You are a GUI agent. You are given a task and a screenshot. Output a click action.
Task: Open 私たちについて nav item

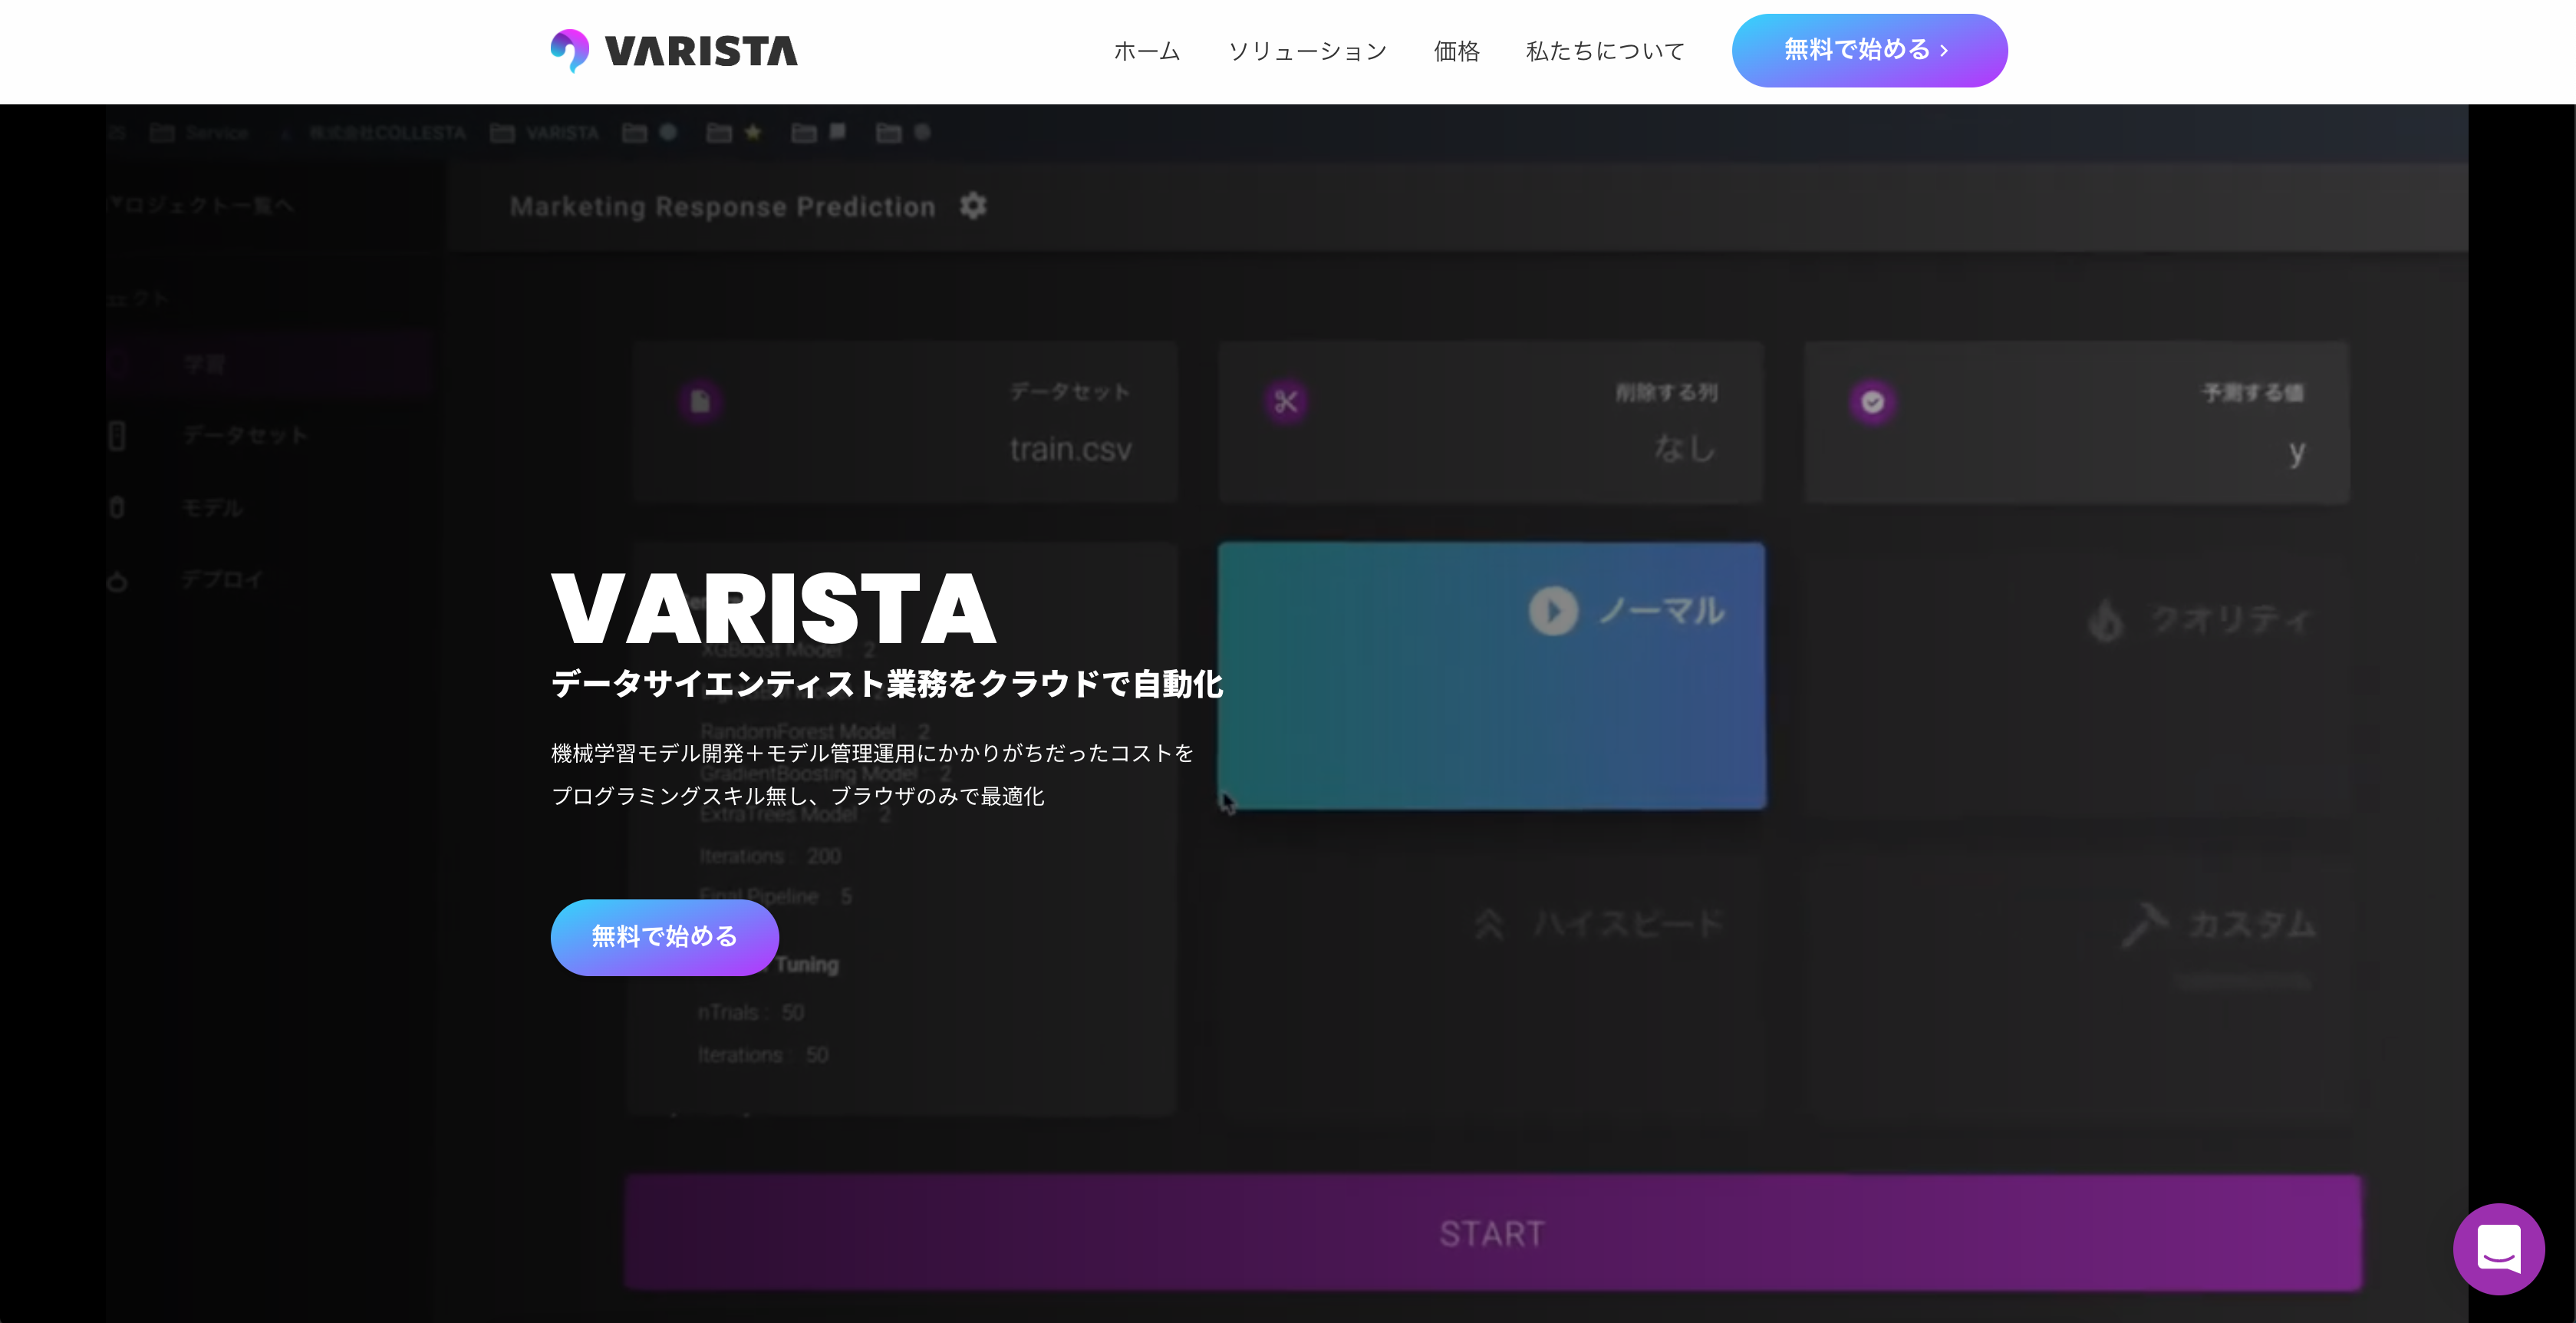tap(1605, 51)
